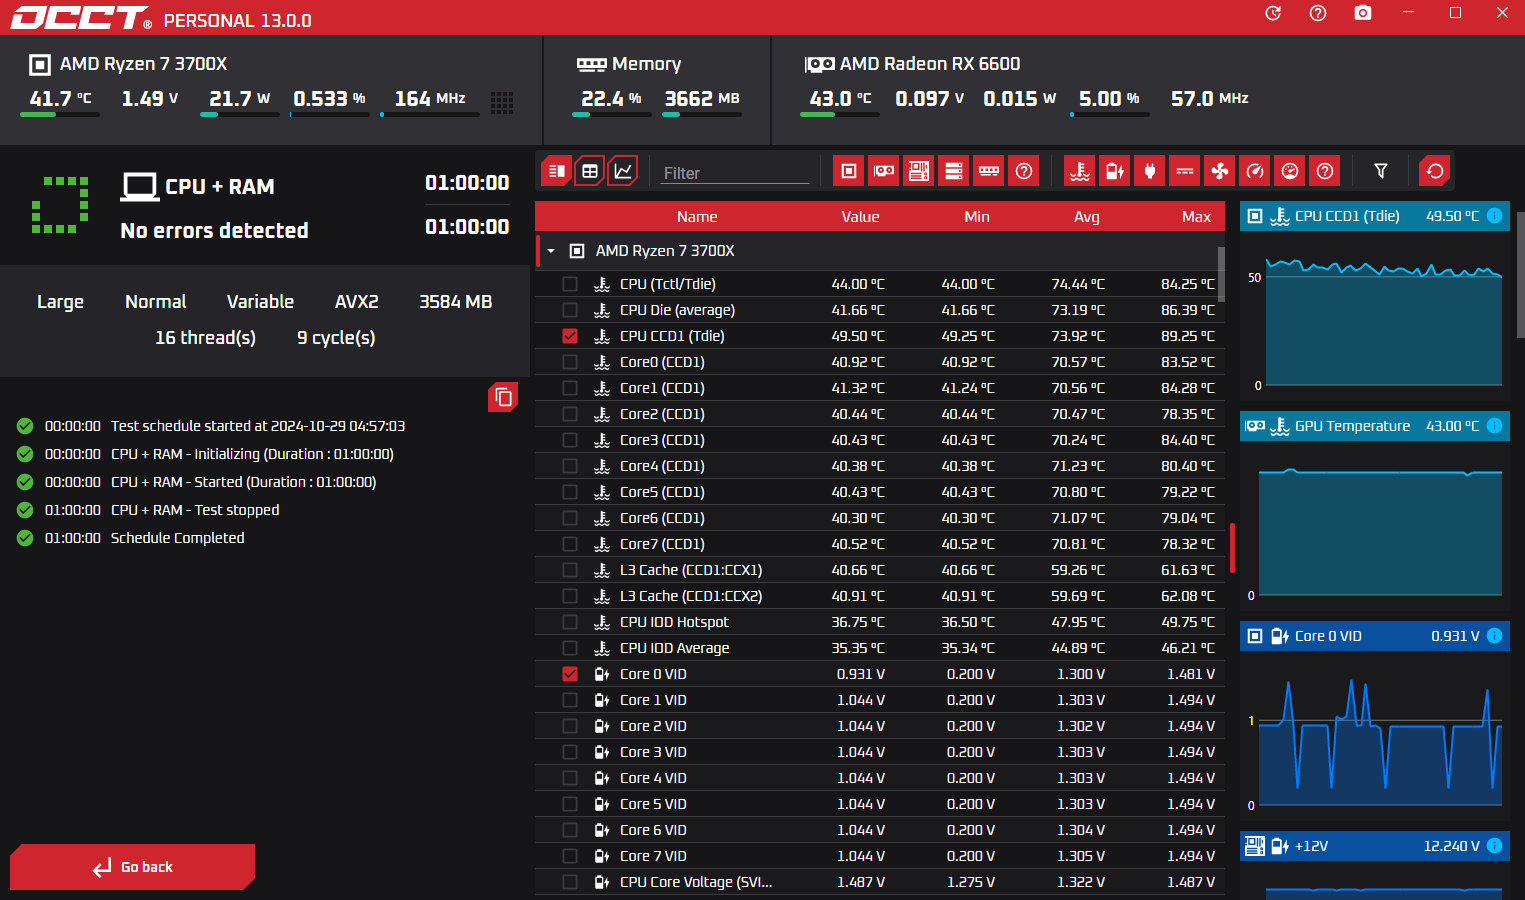
Task: Toggle the power plug sensor filter
Action: click(x=1150, y=171)
